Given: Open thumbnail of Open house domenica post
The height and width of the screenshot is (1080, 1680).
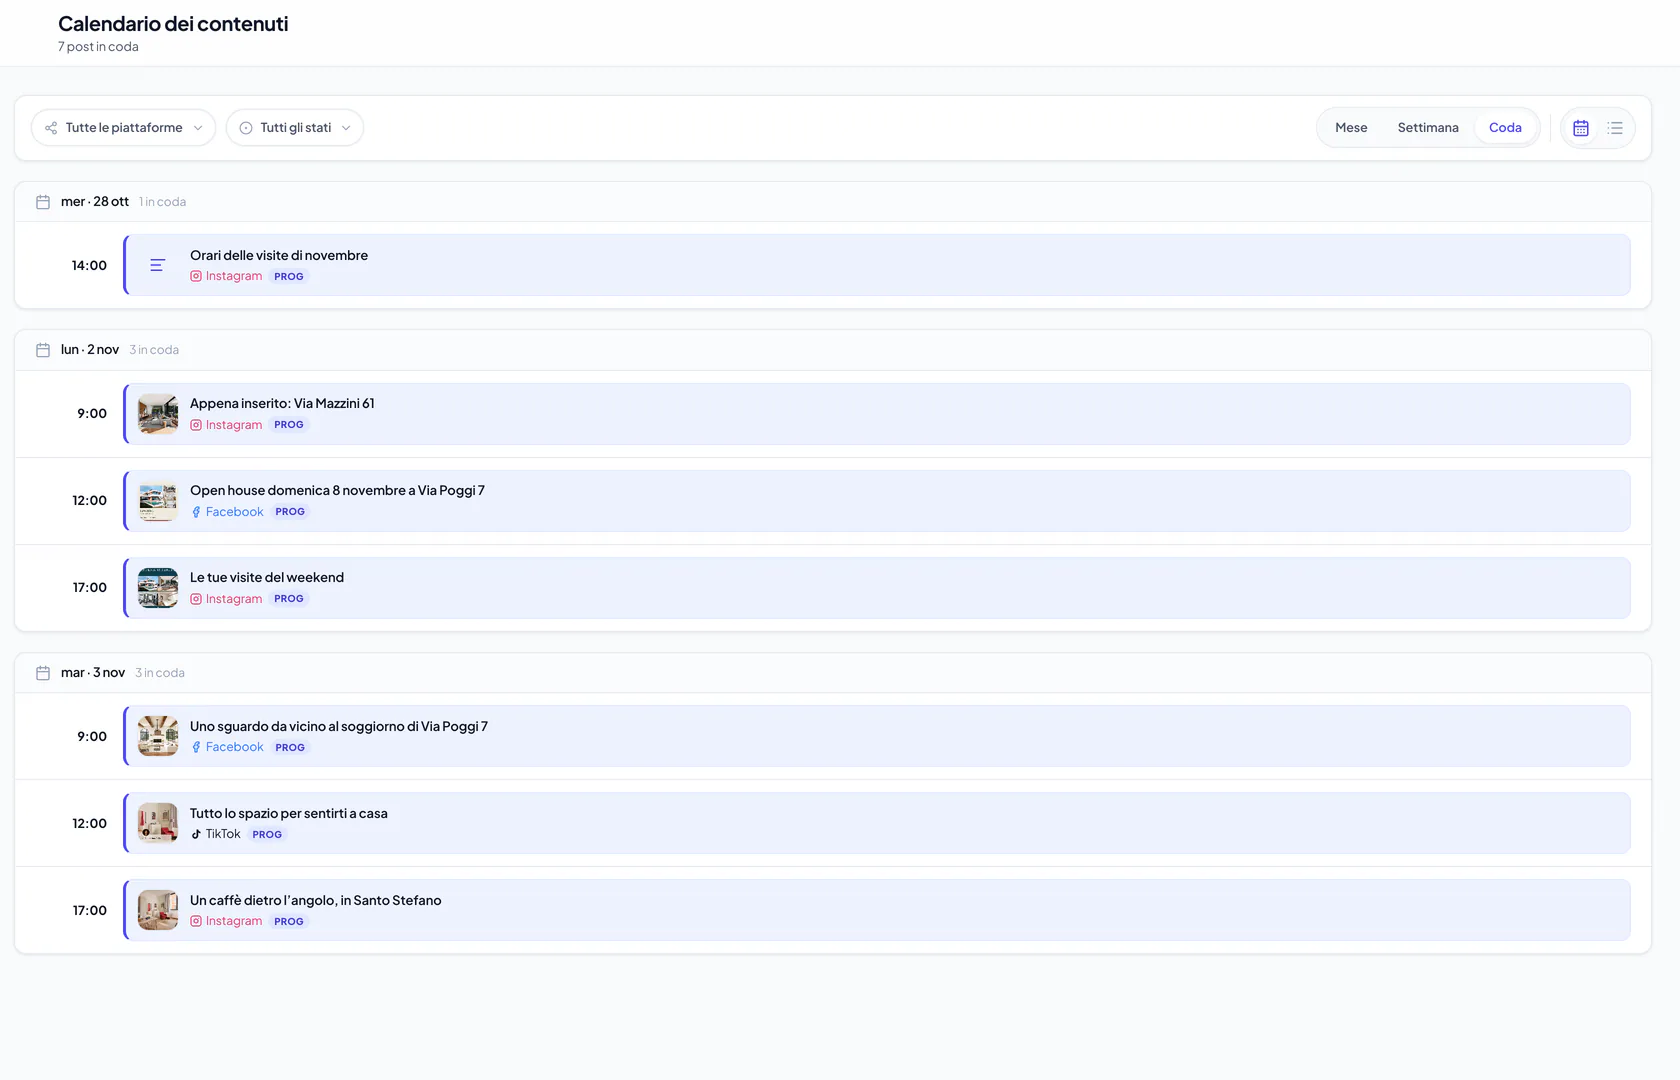Looking at the screenshot, I should tap(158, 501).
